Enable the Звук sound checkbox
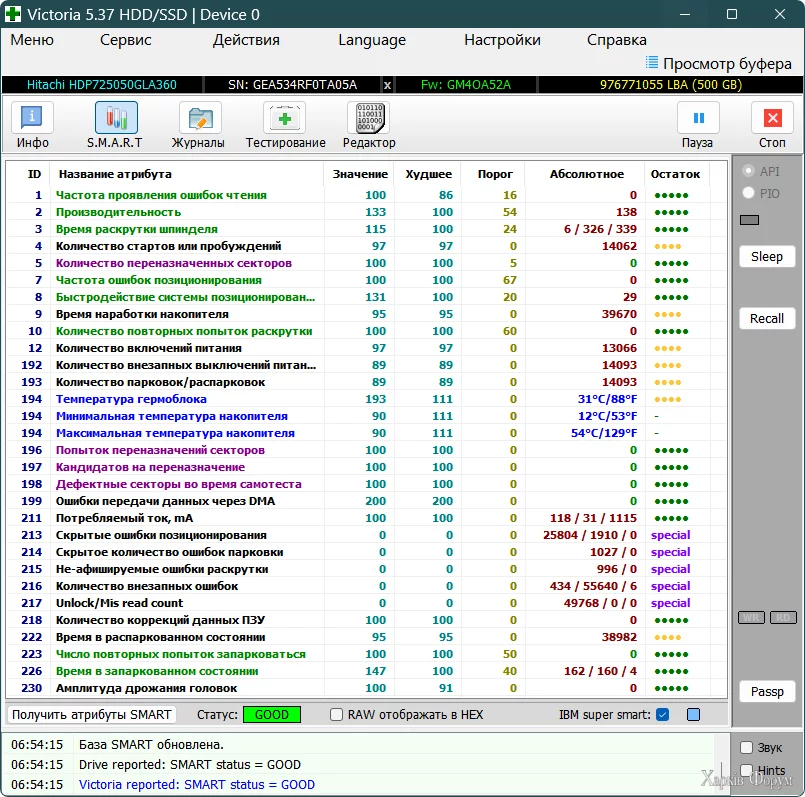This screenshot has height=797, width=805. point(746,747)
